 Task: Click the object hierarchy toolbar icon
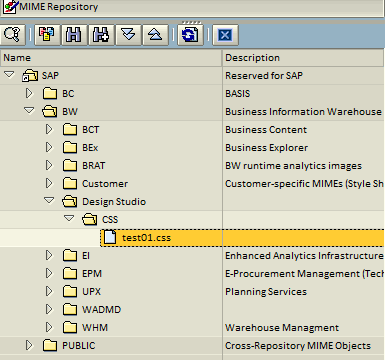(x=47, y=34)
